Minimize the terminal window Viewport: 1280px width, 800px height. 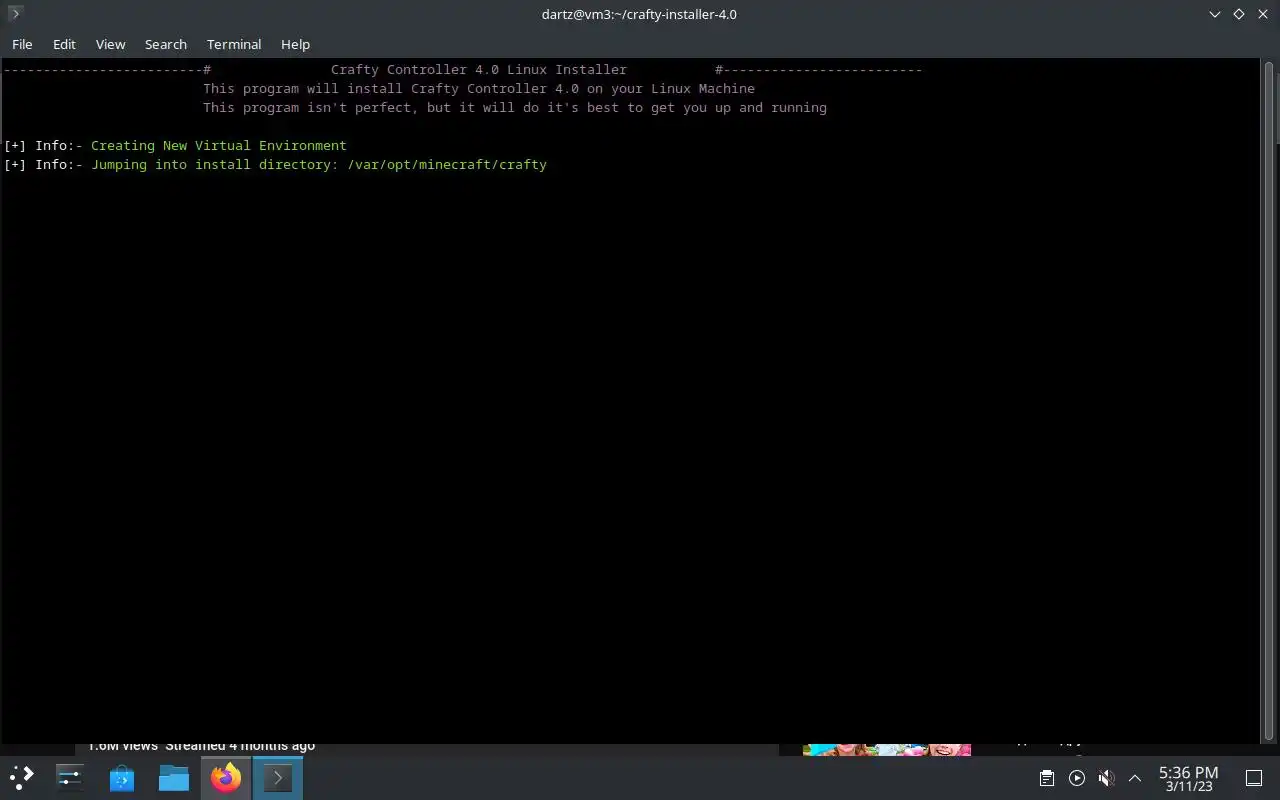click(1214, 14)
